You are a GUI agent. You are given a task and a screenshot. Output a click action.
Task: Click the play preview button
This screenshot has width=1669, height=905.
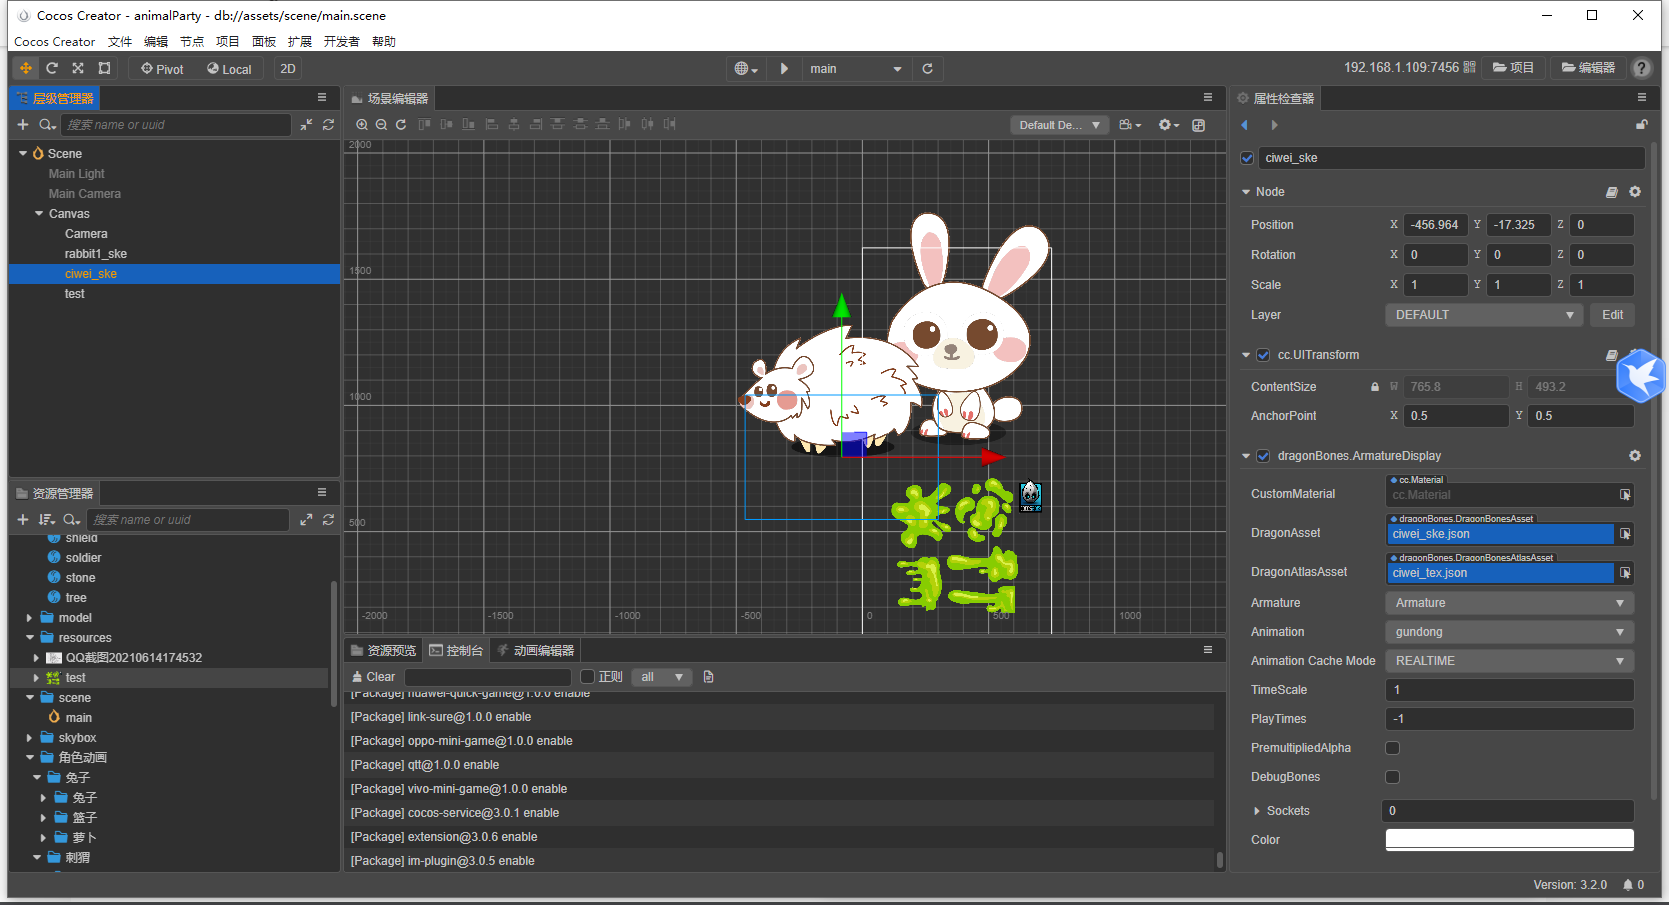[x=784, y=68]
